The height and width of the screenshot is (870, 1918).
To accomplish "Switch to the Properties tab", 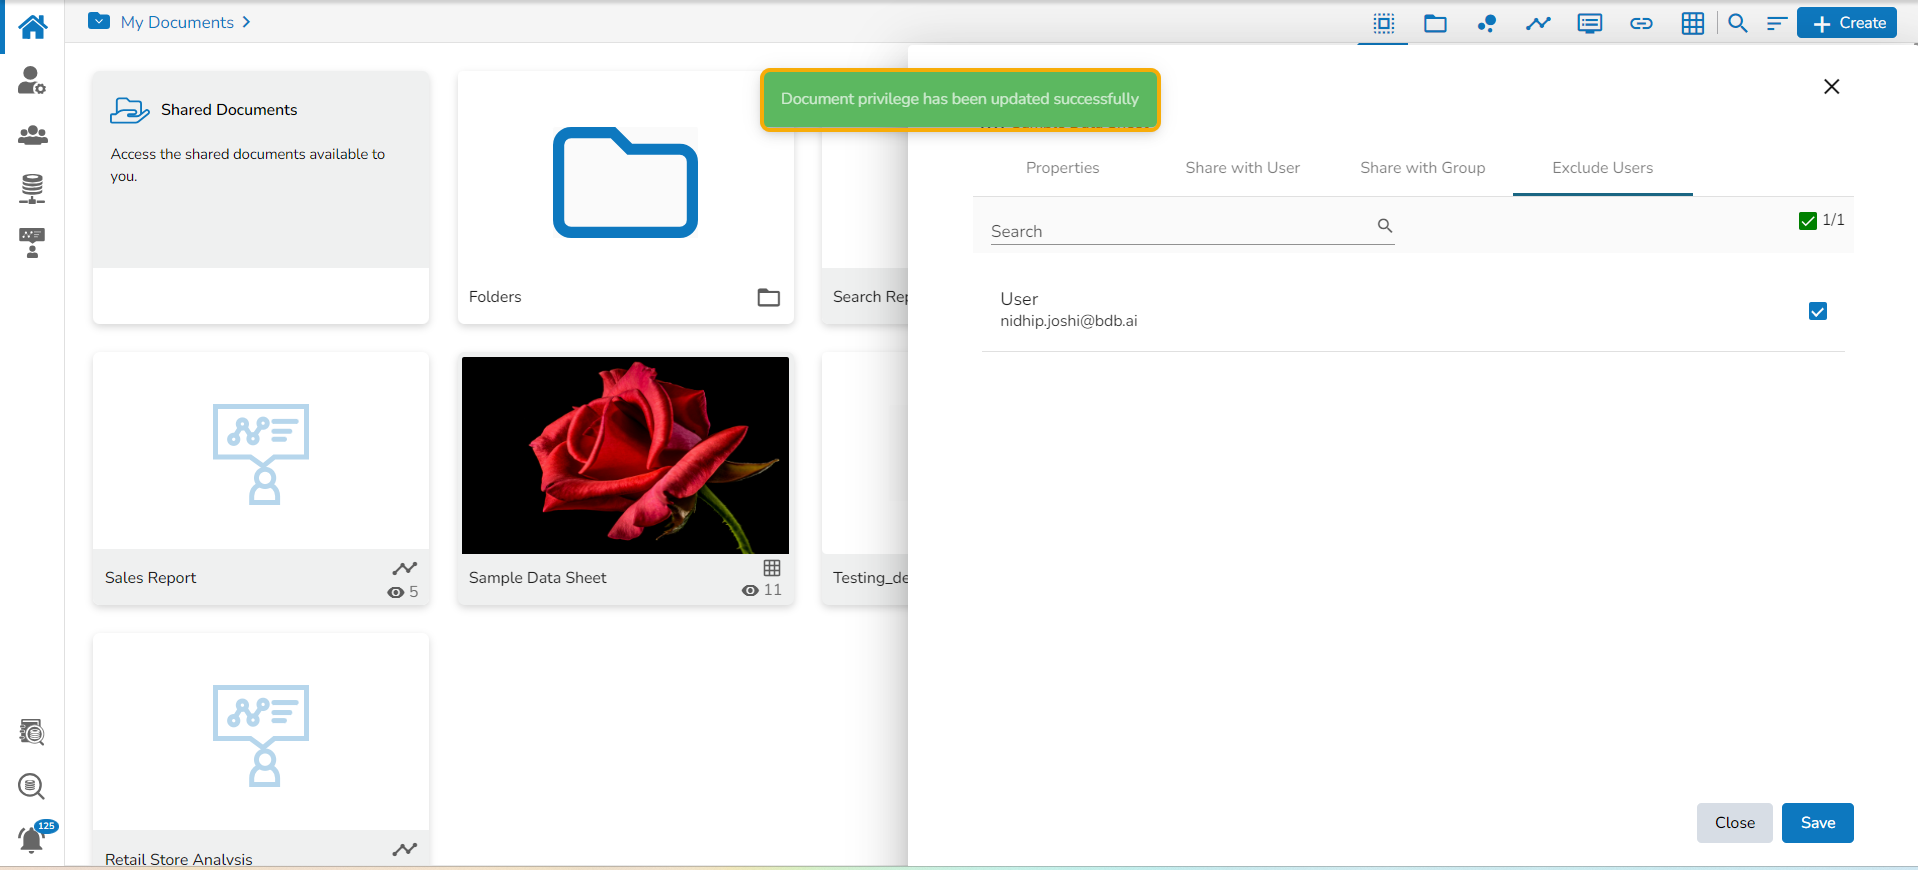I will coord(1062,168).
